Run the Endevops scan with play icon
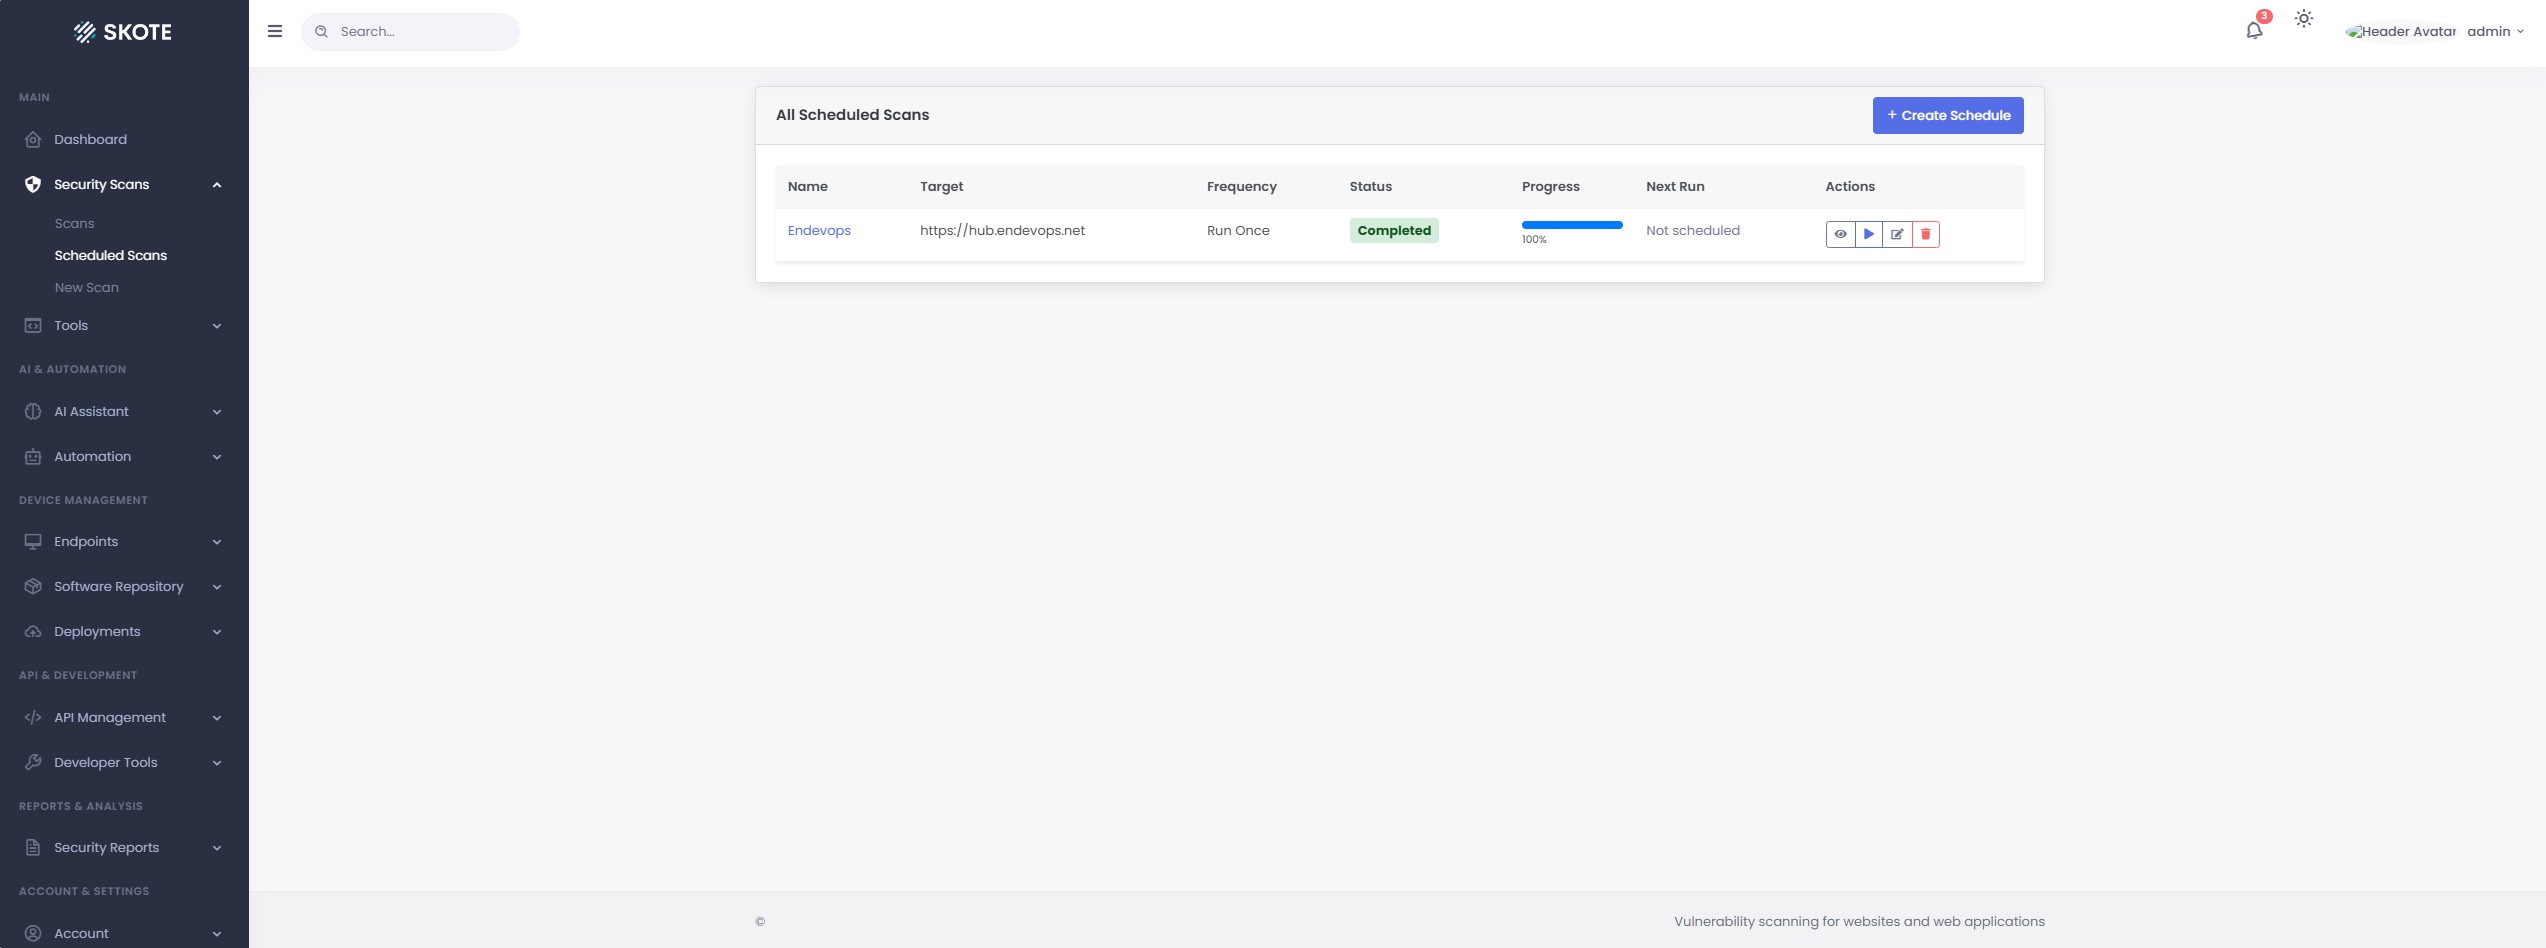This screenshot has width=2546, height=948. pyautogui.click(x=1868, y=234)
